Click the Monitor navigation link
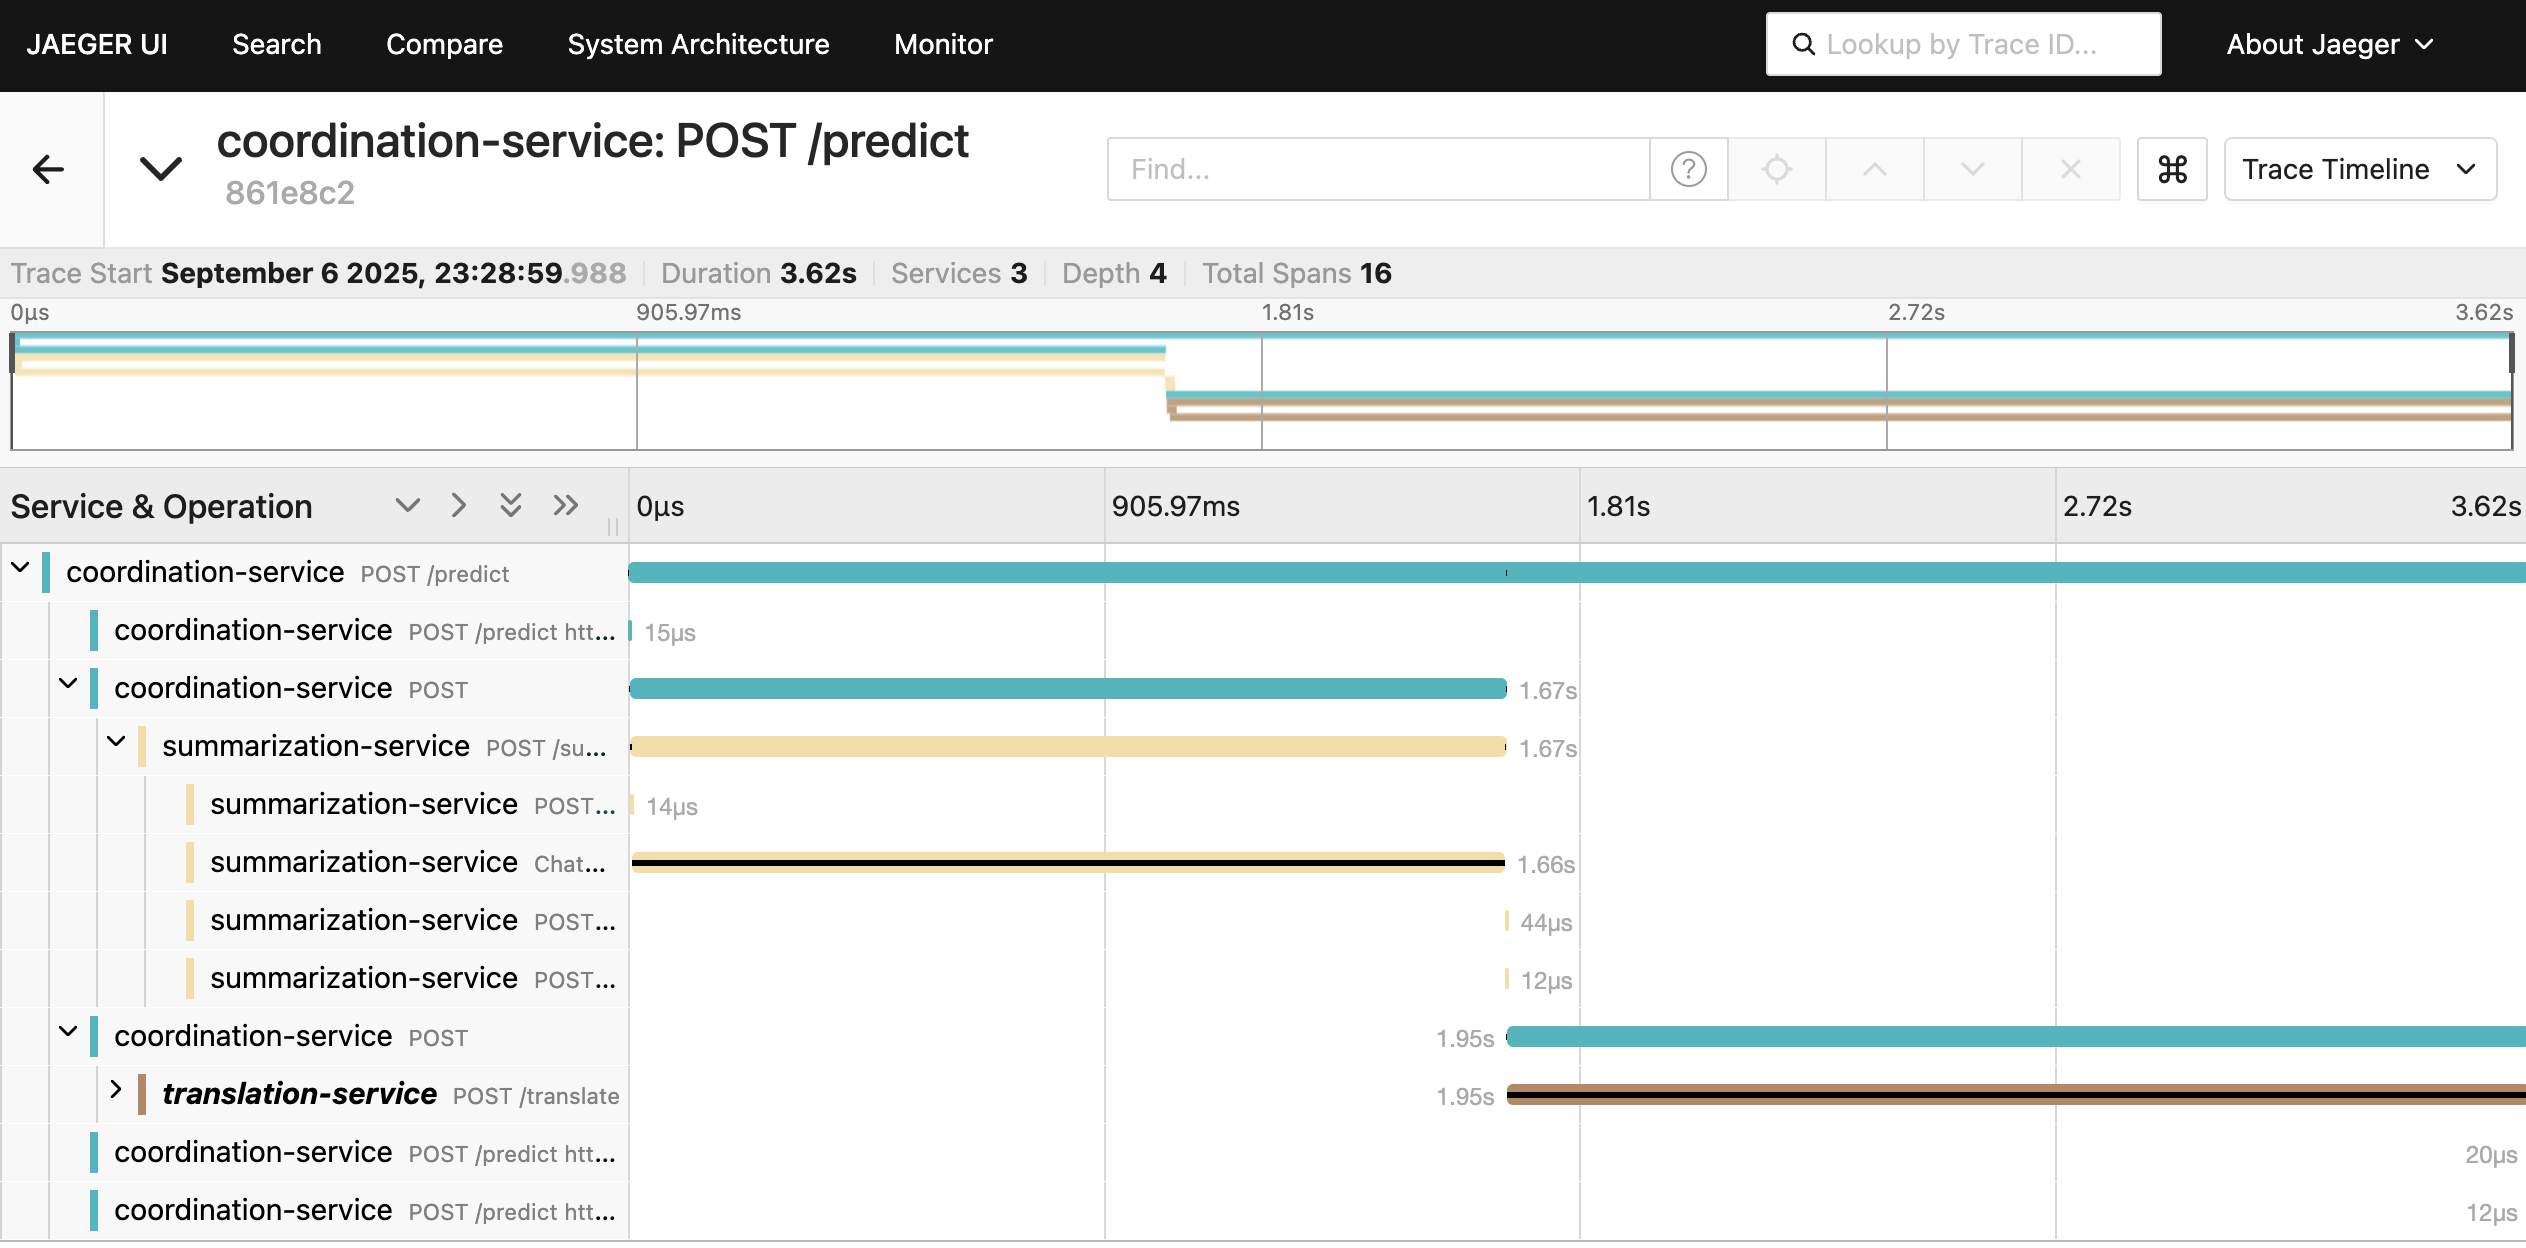 (x=943, y=44)
